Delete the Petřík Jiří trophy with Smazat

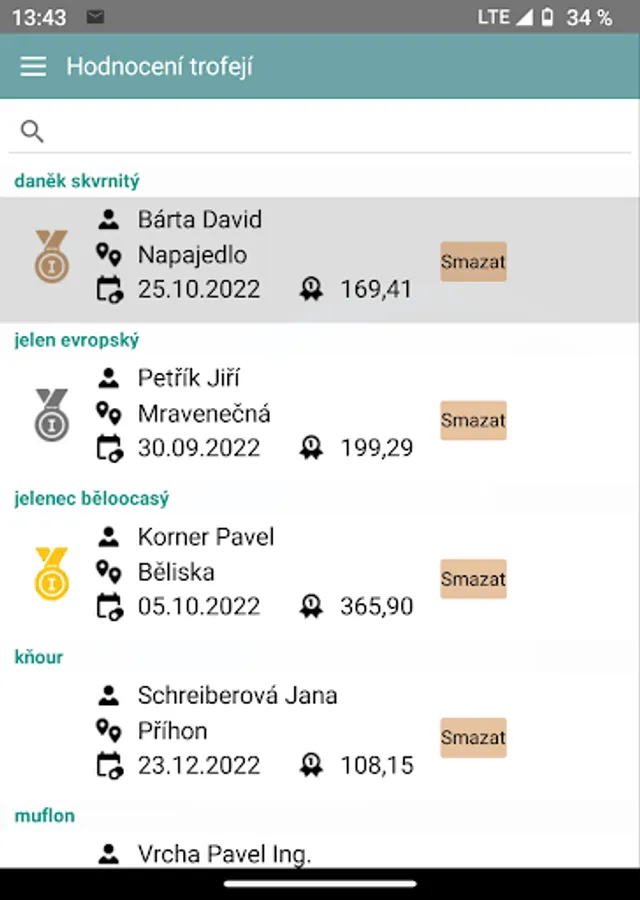pyautogui.click(x=473, y=420)
